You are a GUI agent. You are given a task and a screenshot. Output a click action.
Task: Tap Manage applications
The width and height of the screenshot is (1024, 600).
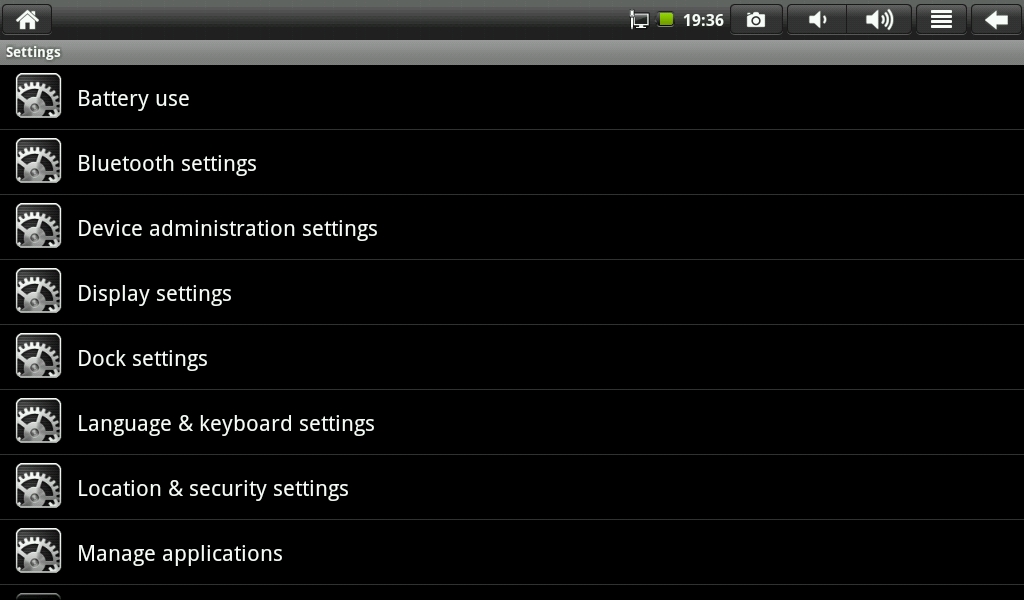click(x=180, y=553)
